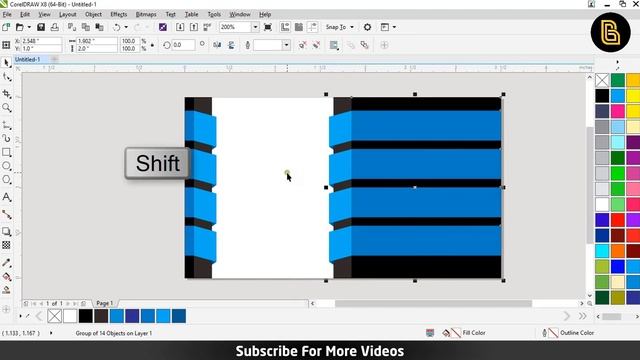The image size is (640, 360).
Task: Select the Page 1 tab
Action: pos(104,303)
